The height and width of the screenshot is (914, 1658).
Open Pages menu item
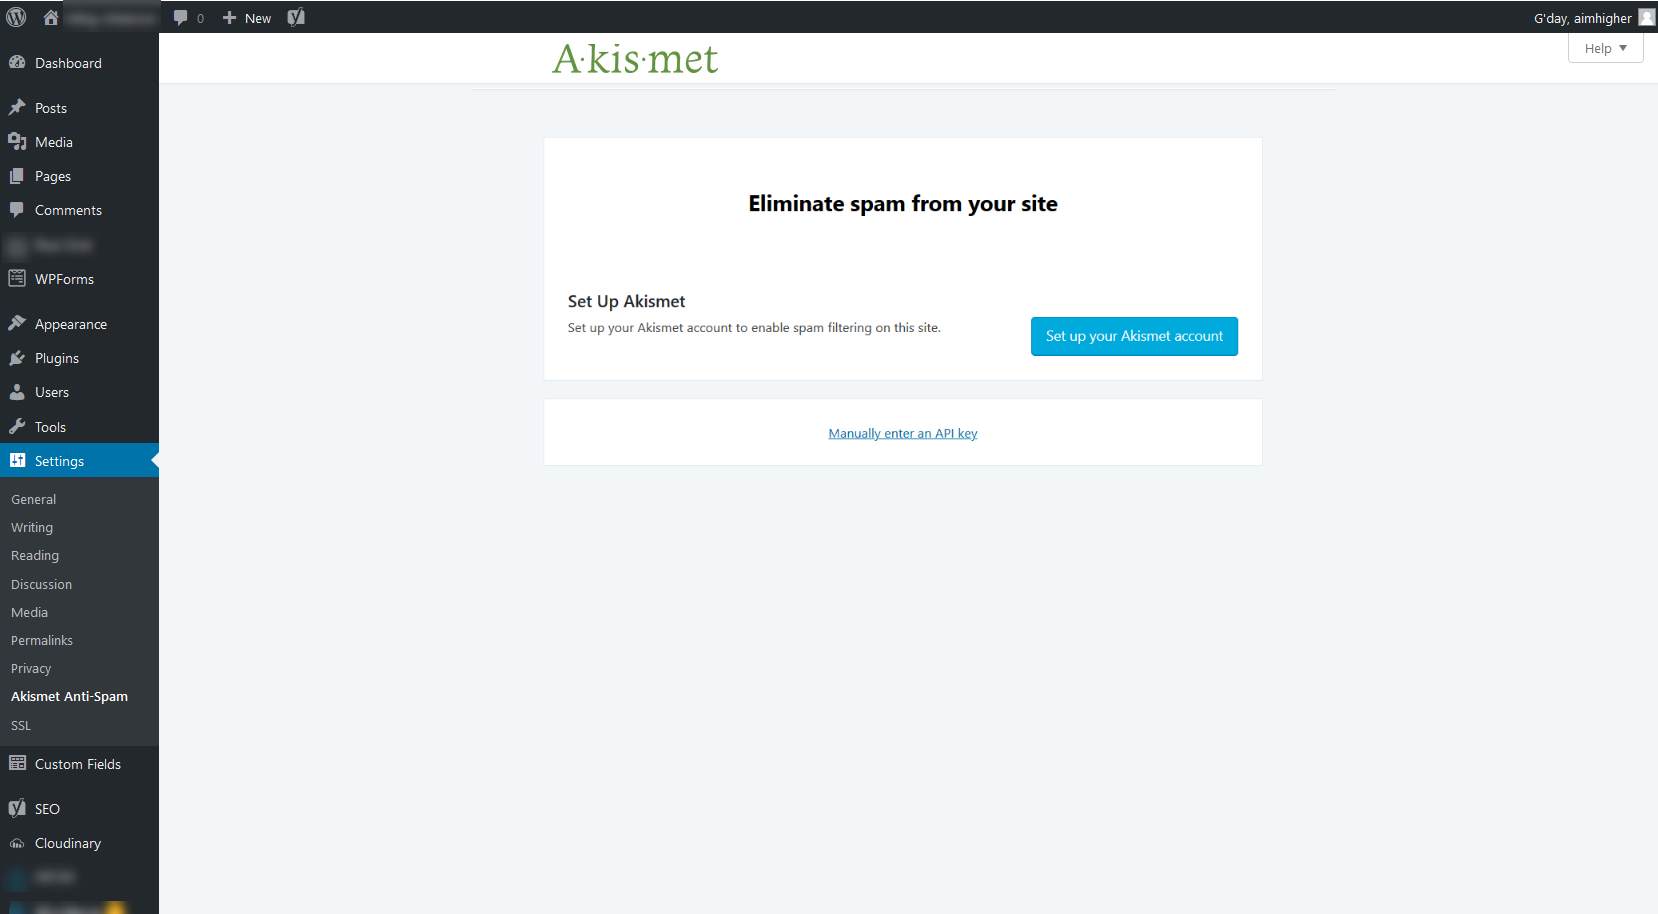[x=53, y=176]
